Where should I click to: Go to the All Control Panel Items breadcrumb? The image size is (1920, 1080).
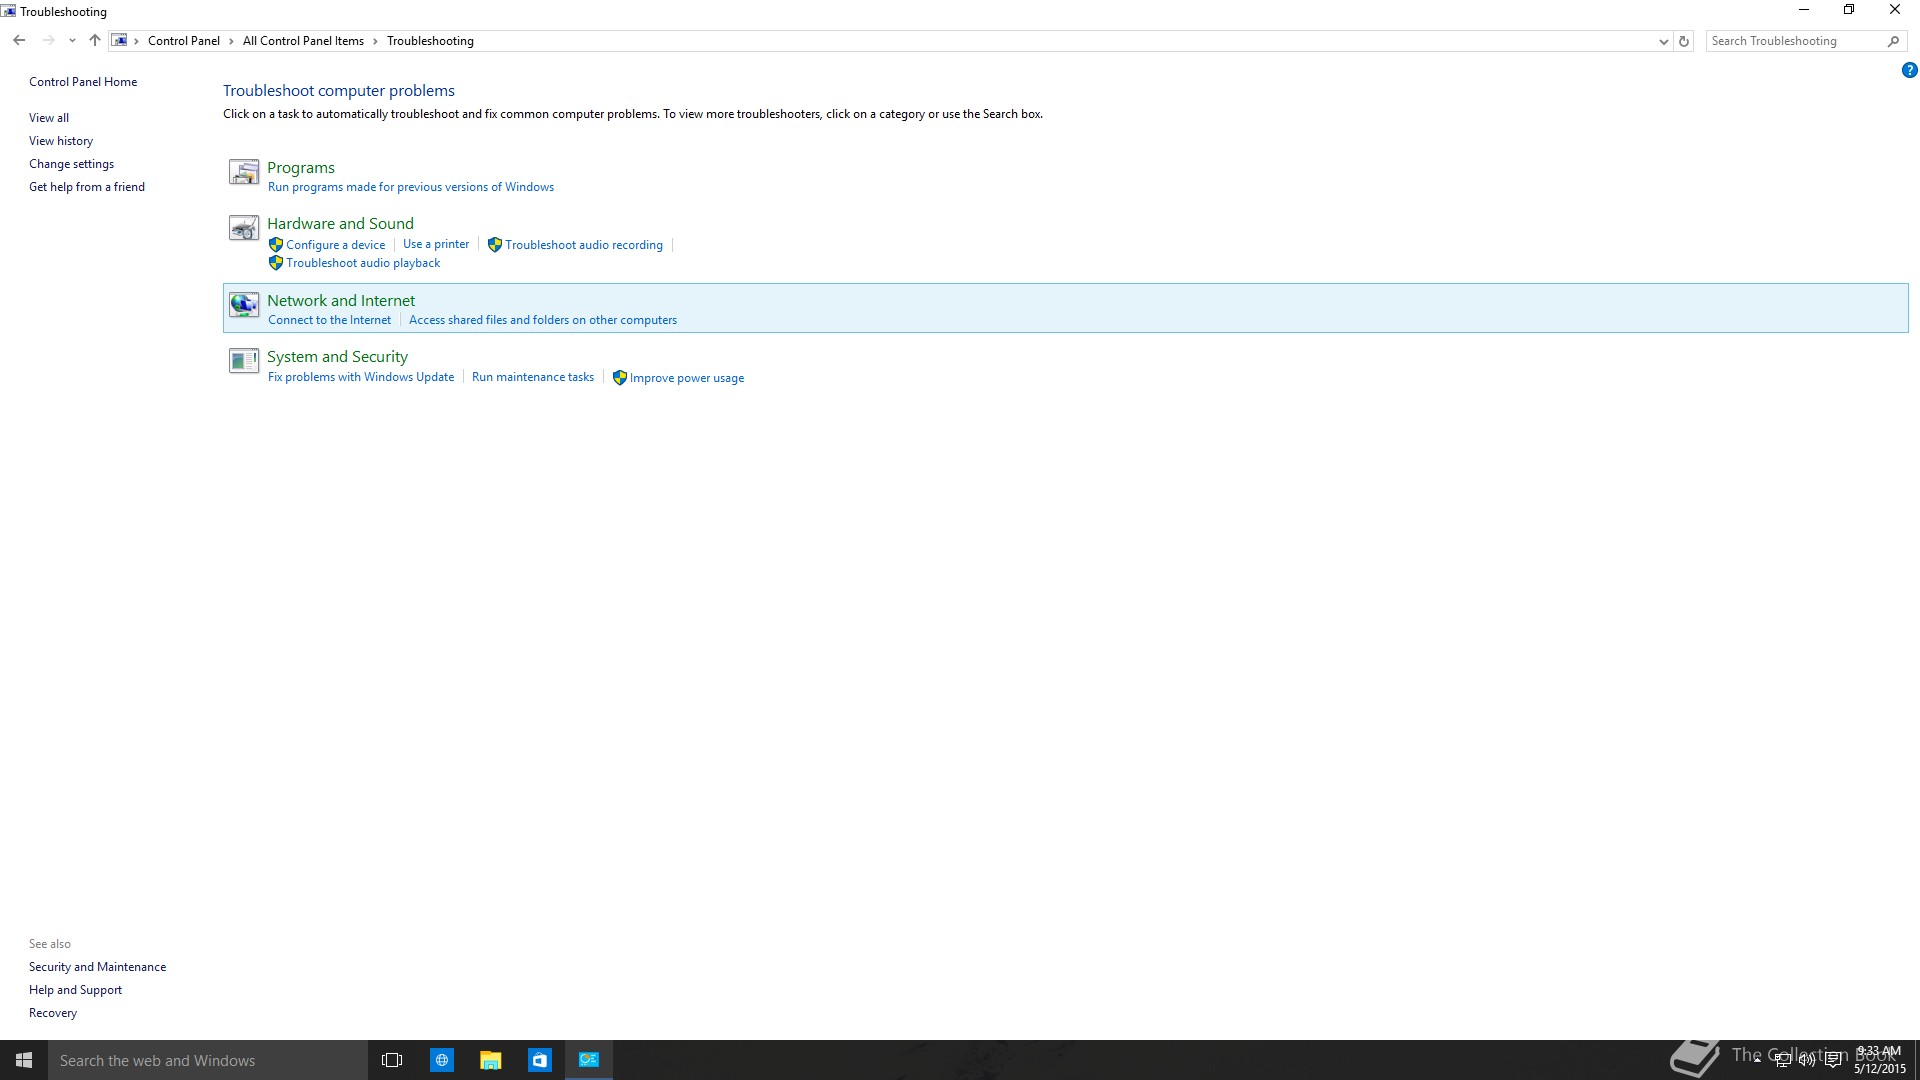point(303,41)
